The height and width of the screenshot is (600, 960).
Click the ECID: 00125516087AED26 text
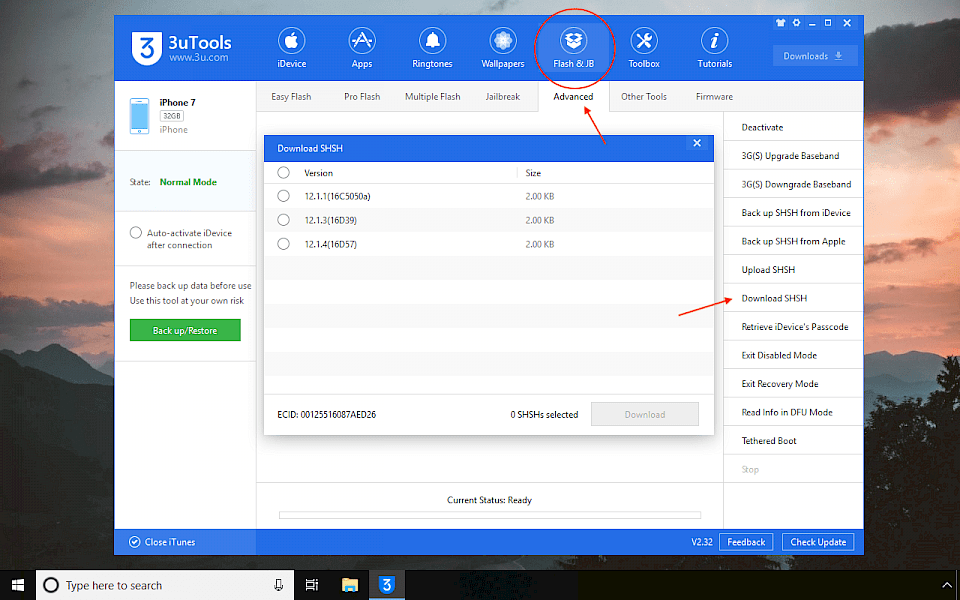click(x=326, y=414)
